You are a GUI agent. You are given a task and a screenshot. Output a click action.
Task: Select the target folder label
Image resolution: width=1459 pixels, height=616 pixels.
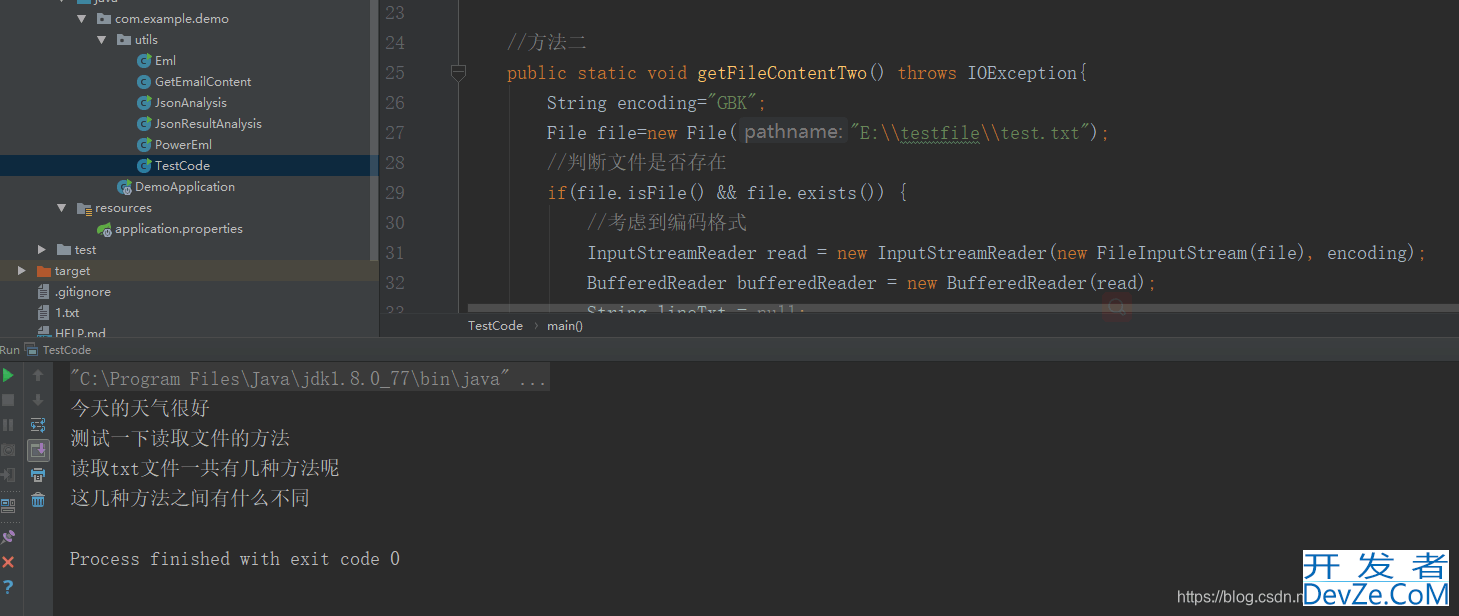(x=72, y=271)
